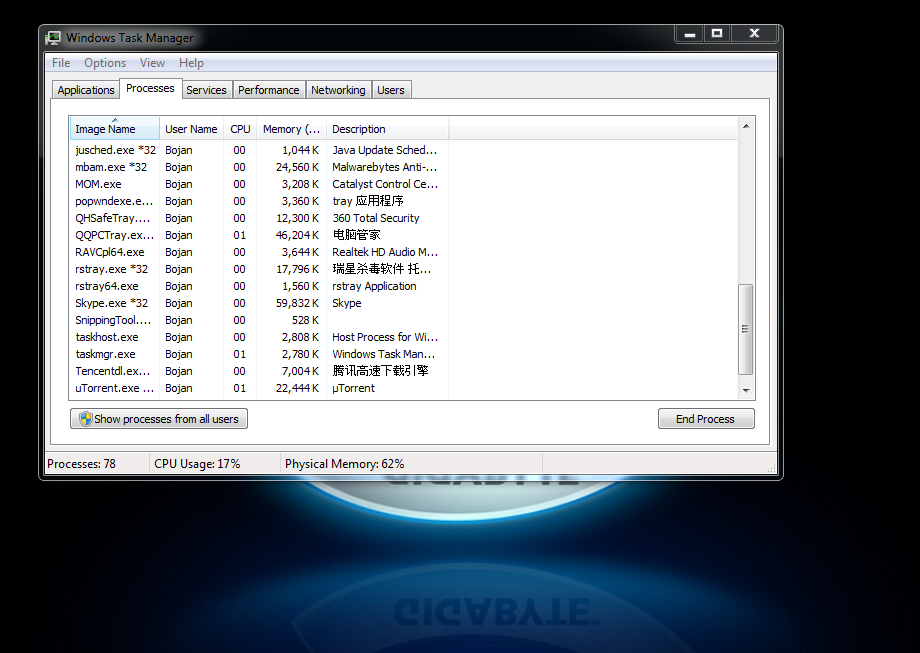The width and height of the screenshot is (920, 653).
Task: Select the rstray.exe *32 process
Action: tap(259, 269)
